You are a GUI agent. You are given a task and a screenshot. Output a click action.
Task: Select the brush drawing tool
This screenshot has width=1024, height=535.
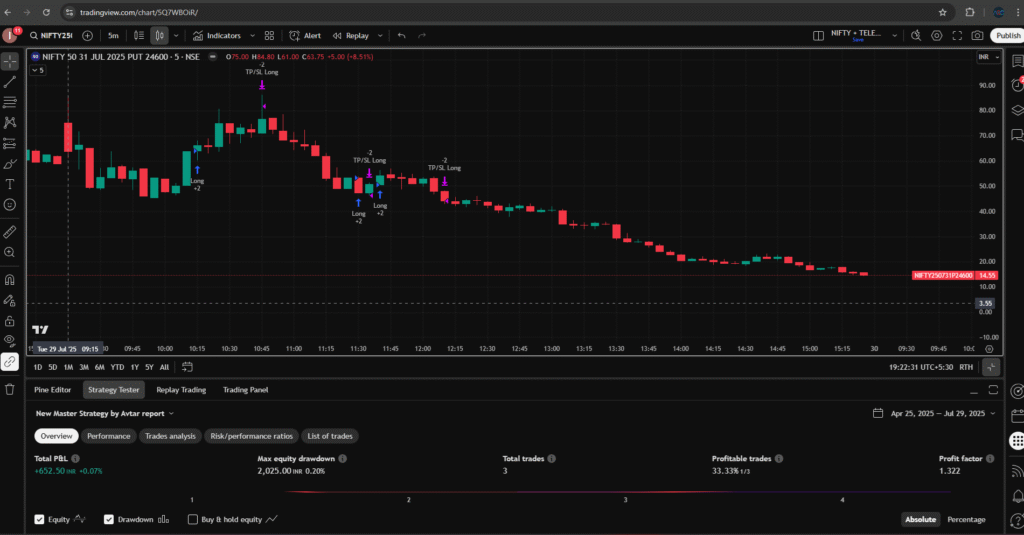tap(10, 164)
